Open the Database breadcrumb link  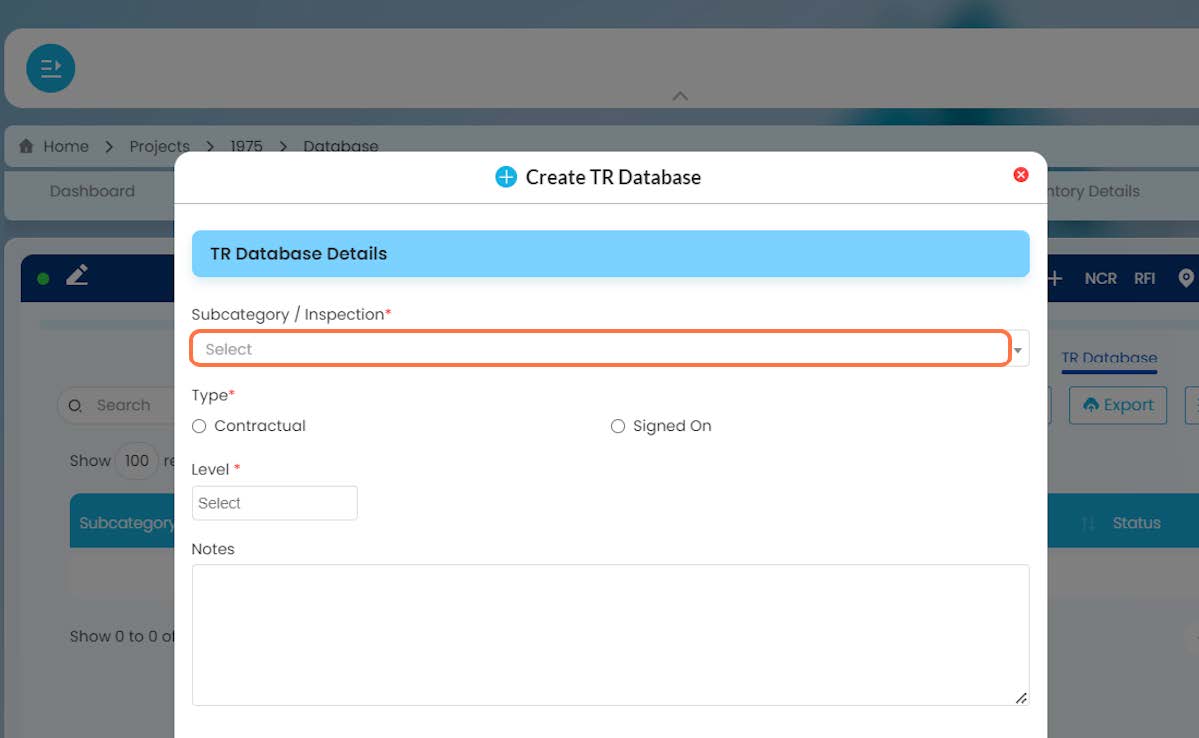click(x=341, y=146)
